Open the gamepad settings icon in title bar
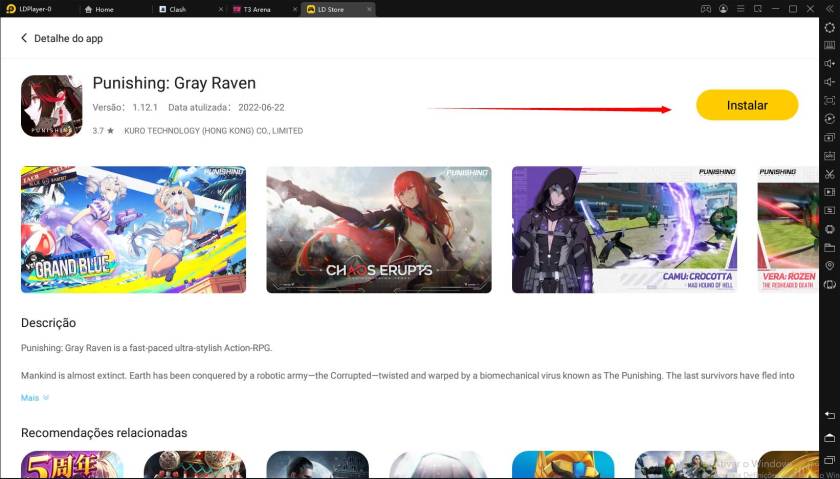The height and width of the screenshot is (479, 840). coord(706,9)
